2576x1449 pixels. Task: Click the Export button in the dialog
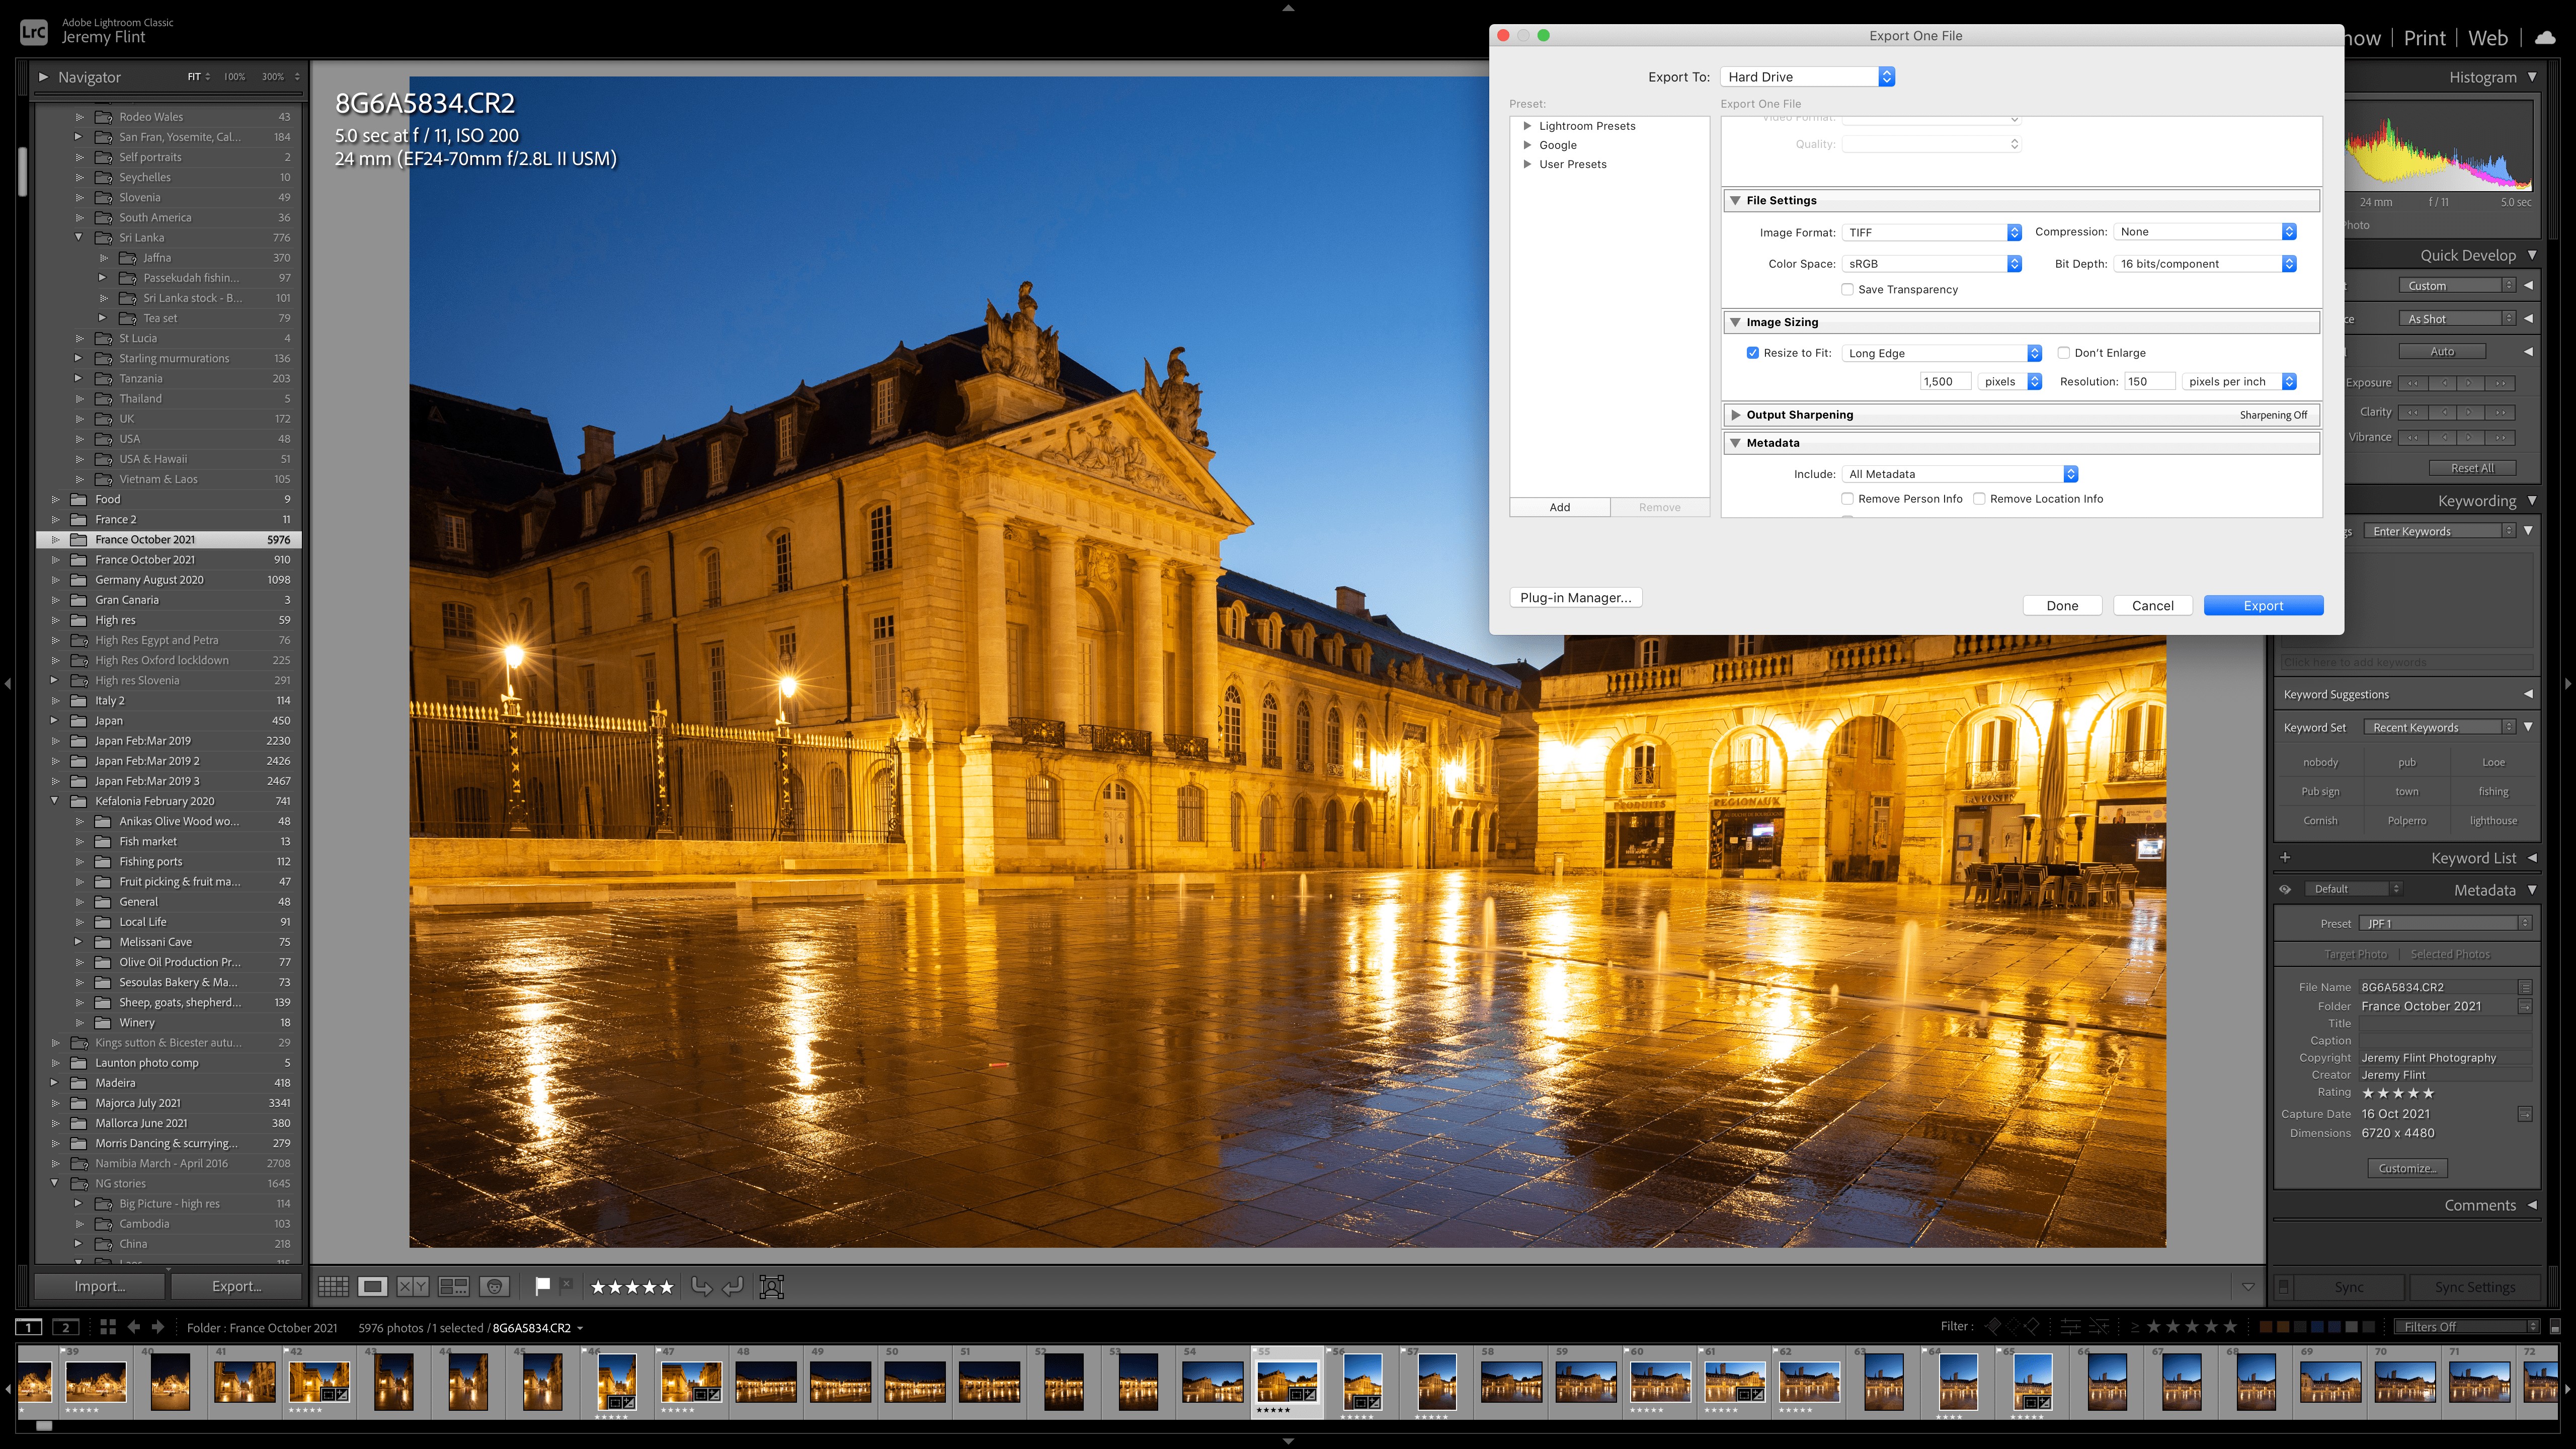tap(2263, 605)
